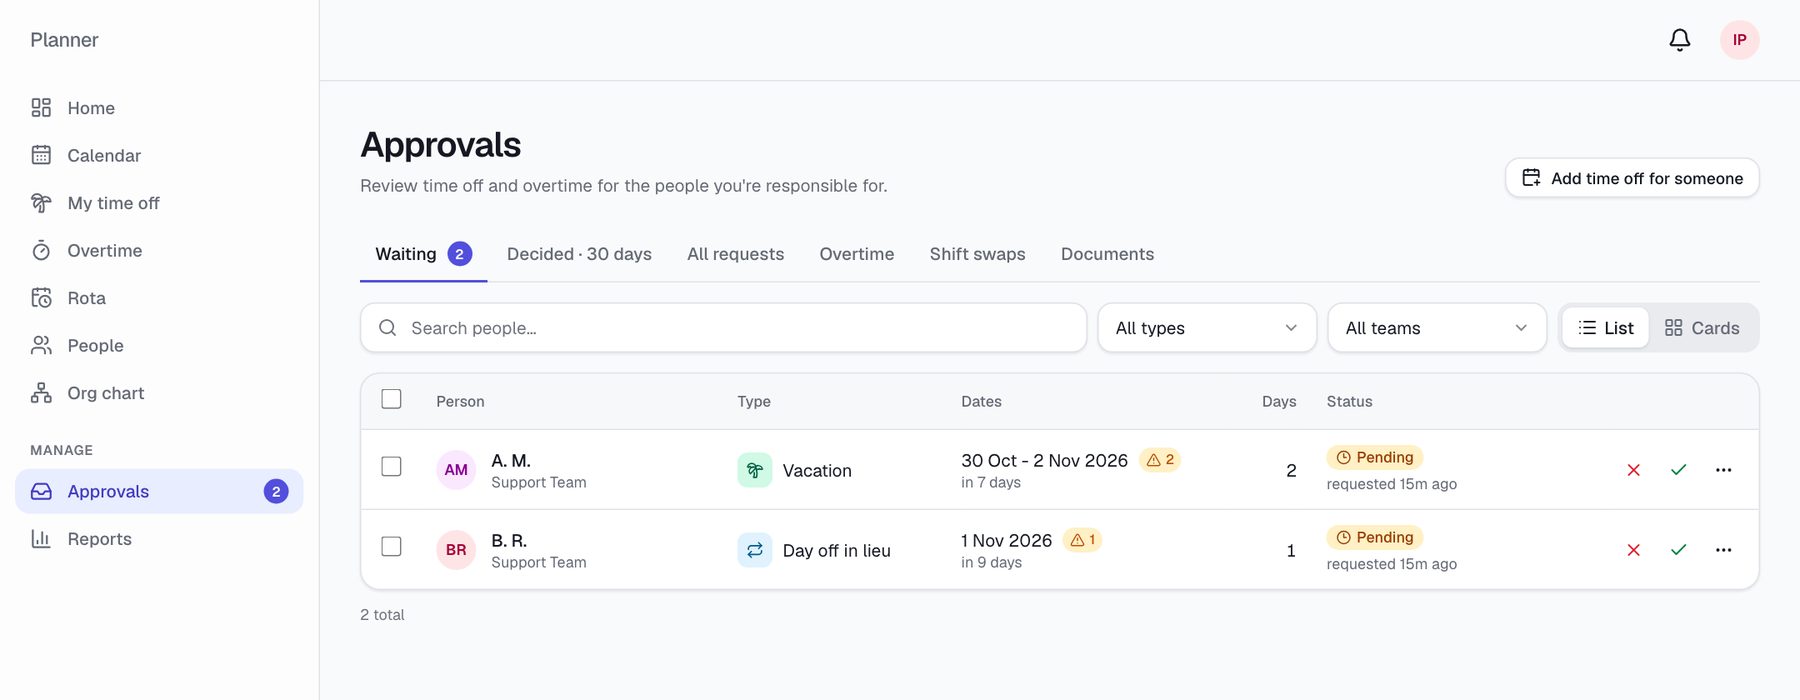
Task: Open the Documents tab
Action: click(x=1107, y=254)
